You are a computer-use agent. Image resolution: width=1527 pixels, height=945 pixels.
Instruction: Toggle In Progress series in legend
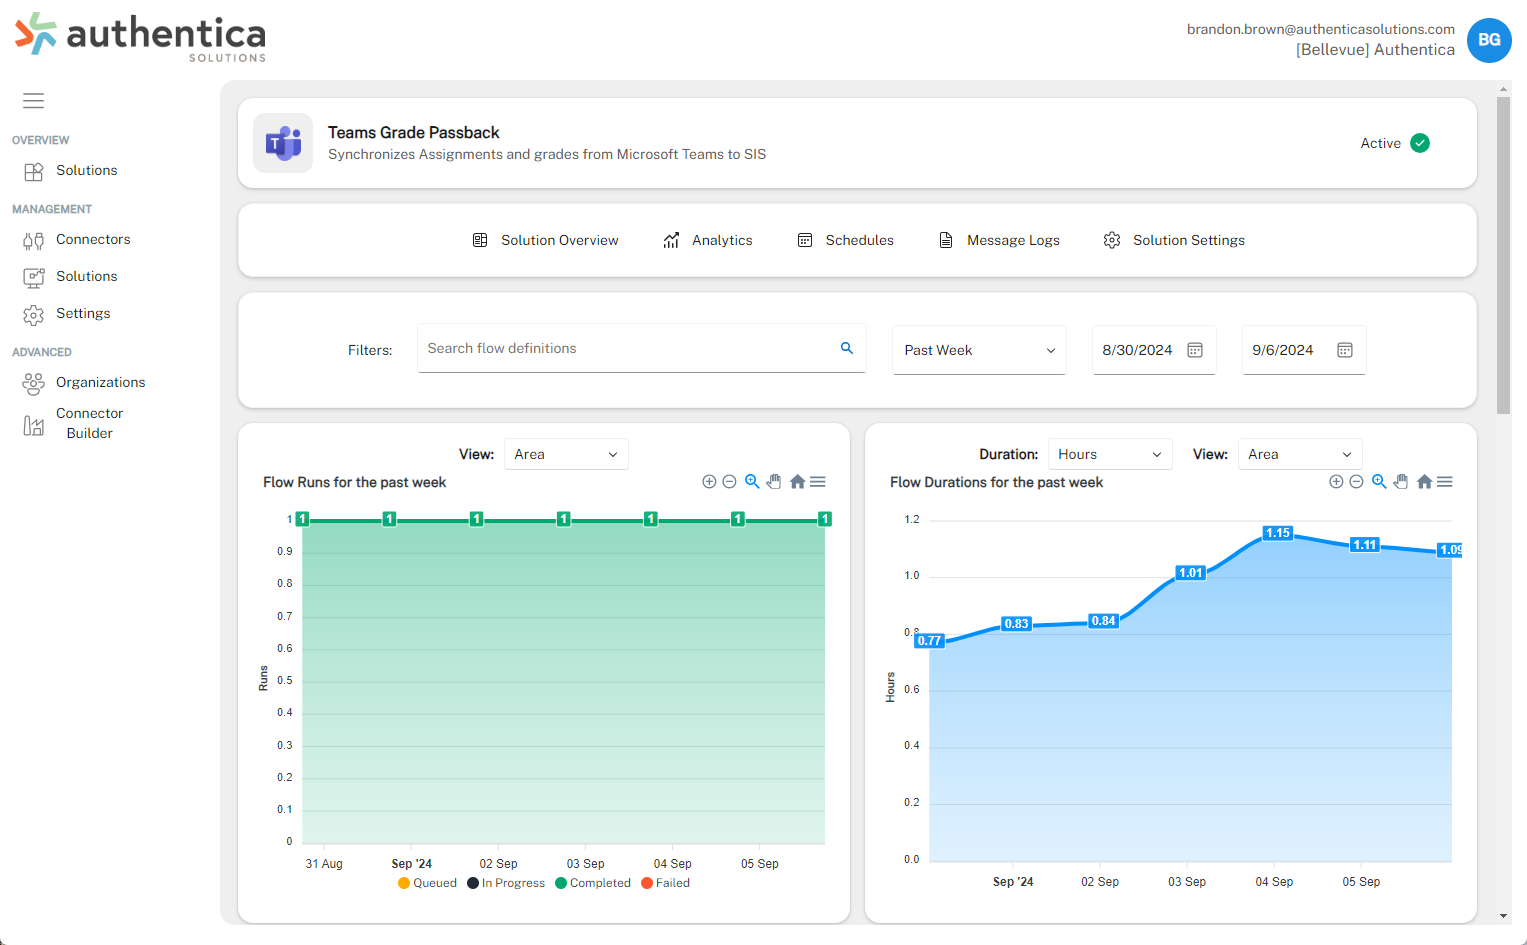coord(506,883)
